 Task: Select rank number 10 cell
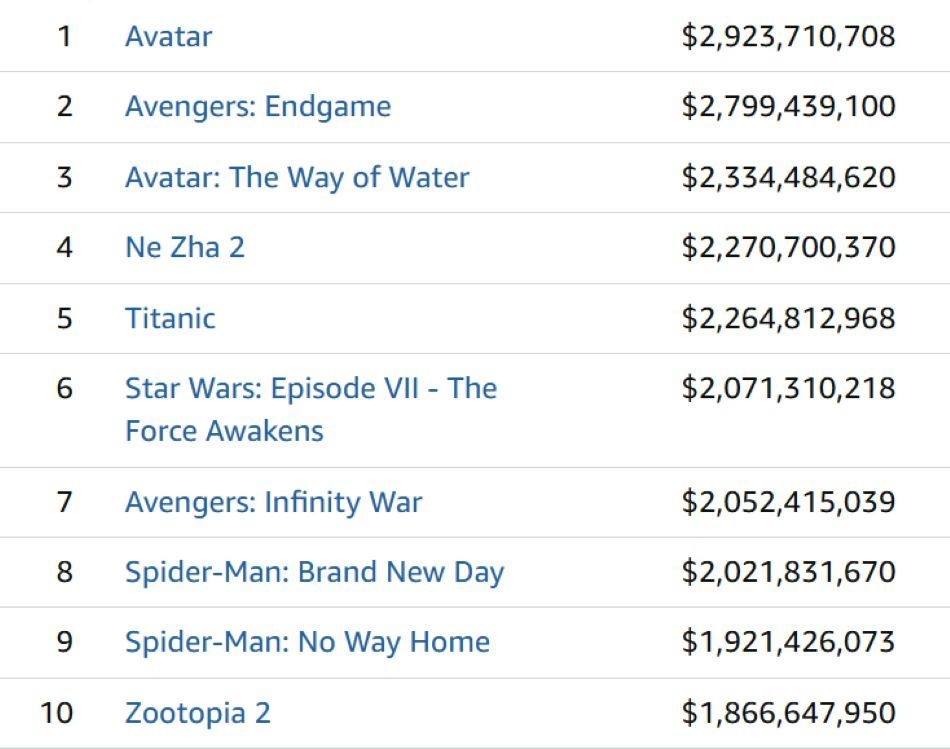click(x=56, y=713)
